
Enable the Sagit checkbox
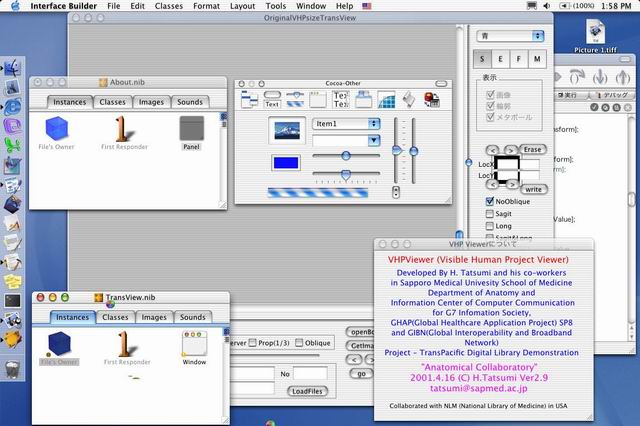(x=490, y=213)
